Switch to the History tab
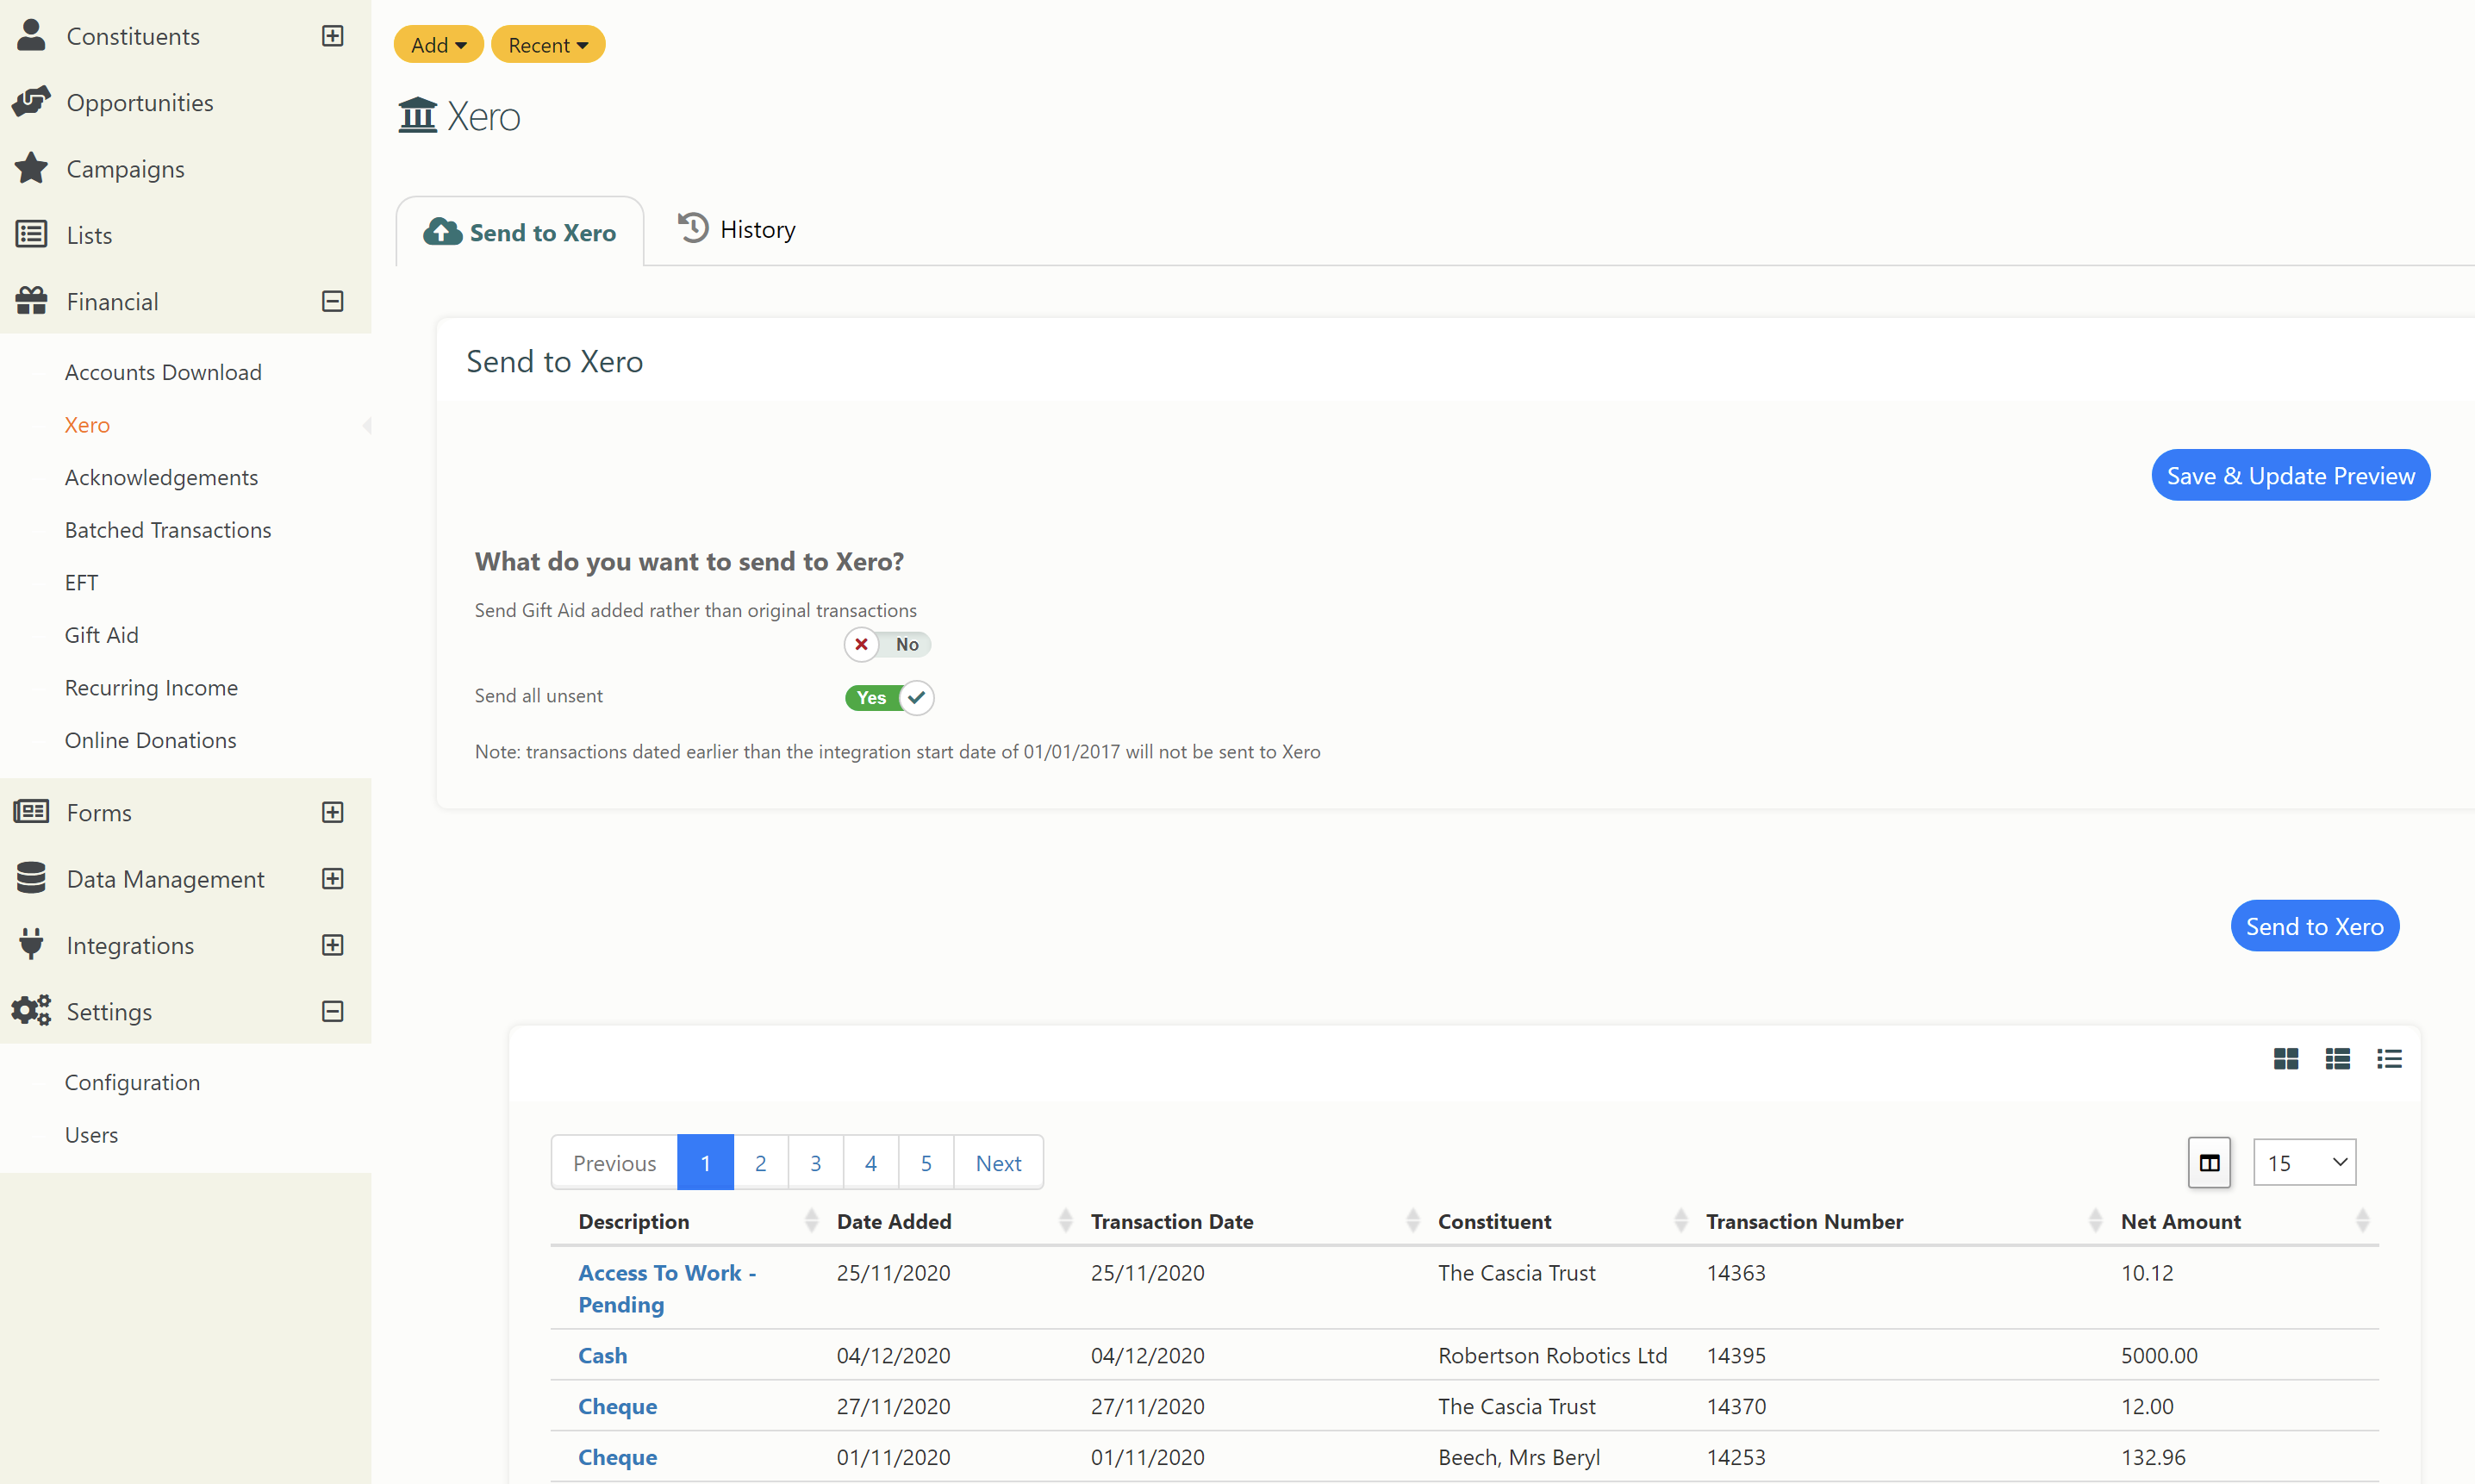Image resolution: width=2475 pixels, height=1484 pixels. [737, 229]
